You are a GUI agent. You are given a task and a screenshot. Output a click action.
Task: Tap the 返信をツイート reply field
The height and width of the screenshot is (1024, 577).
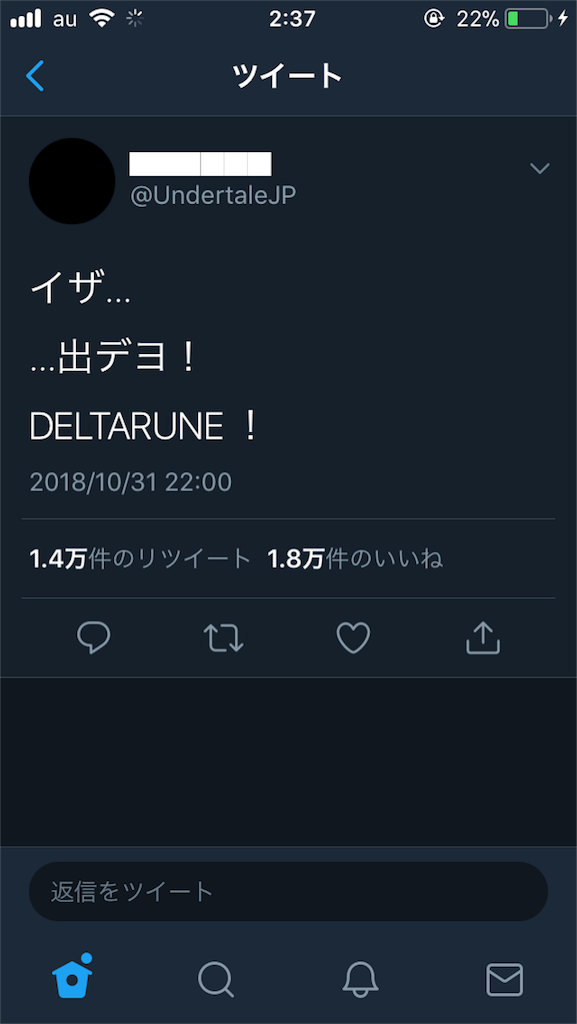(288, 891)
